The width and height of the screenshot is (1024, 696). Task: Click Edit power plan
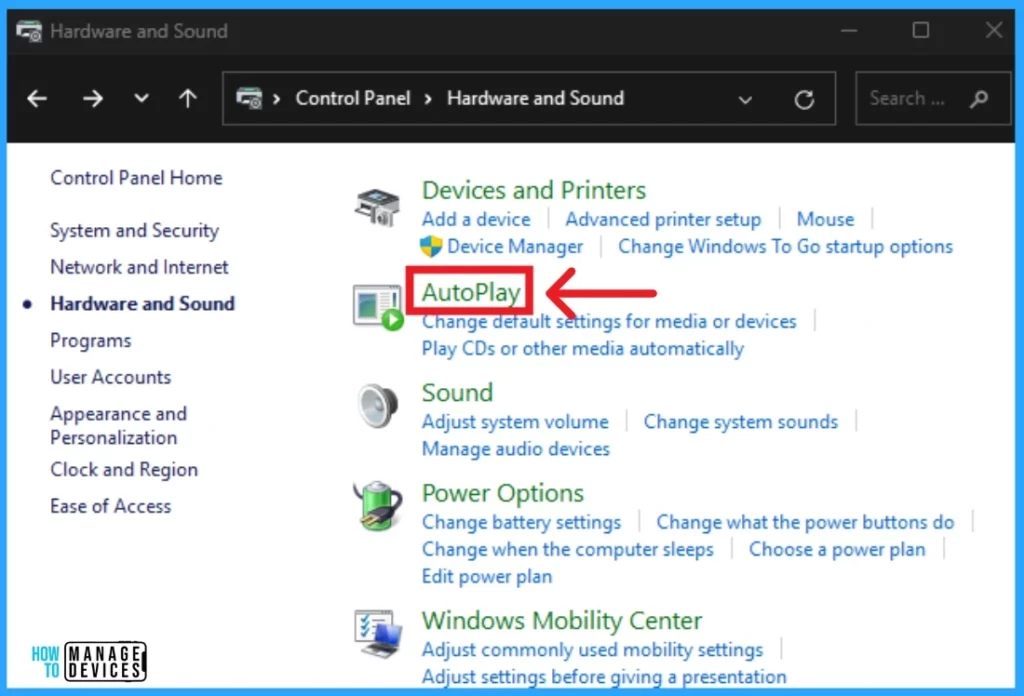coord(487,577)
